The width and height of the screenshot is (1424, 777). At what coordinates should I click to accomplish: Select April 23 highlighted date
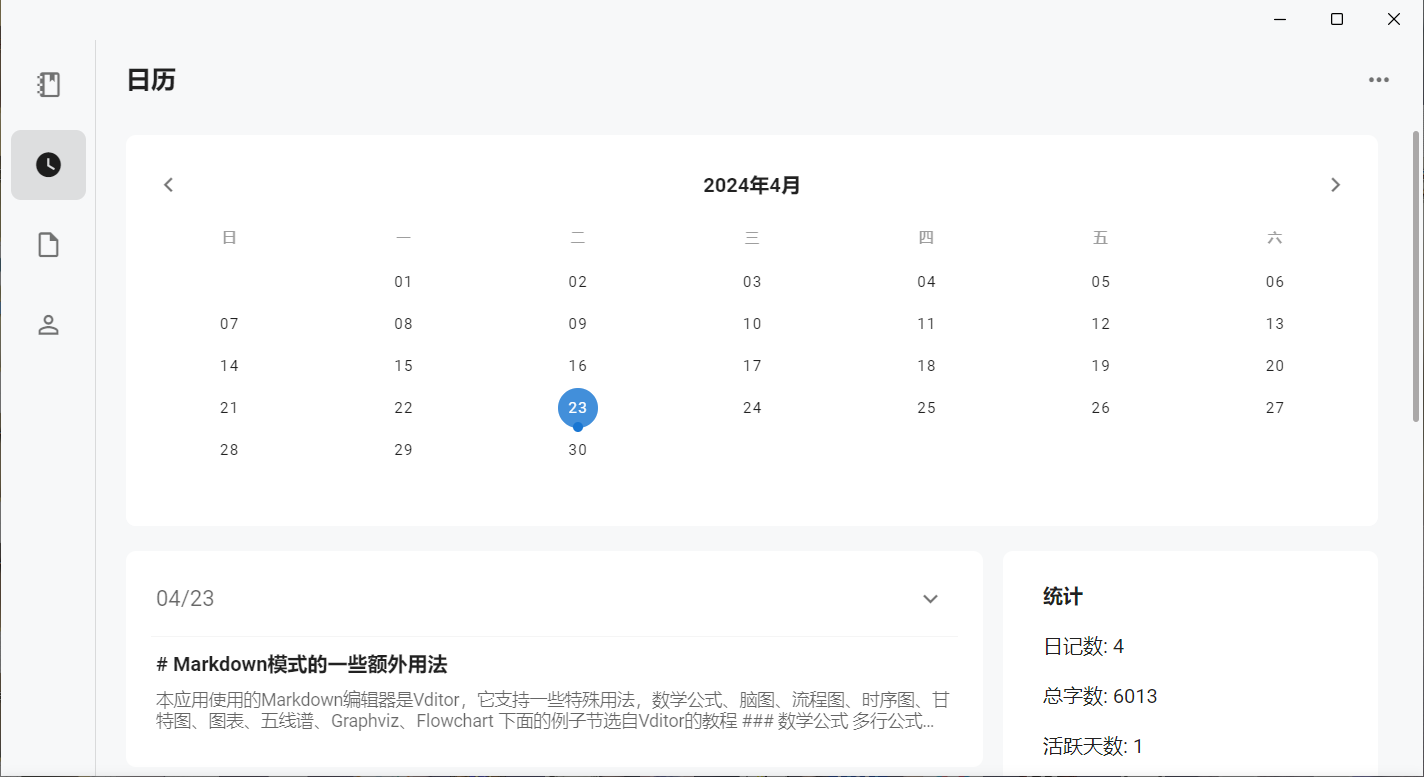pyautogui.click(x=578, y=408)
